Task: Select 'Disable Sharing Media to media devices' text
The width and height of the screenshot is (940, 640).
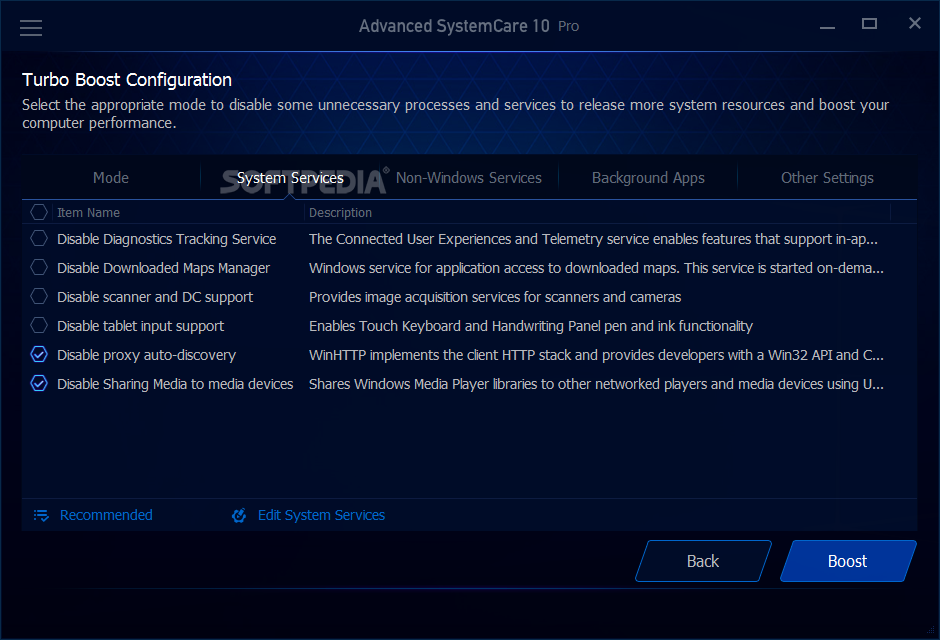Action: [175, 384]
